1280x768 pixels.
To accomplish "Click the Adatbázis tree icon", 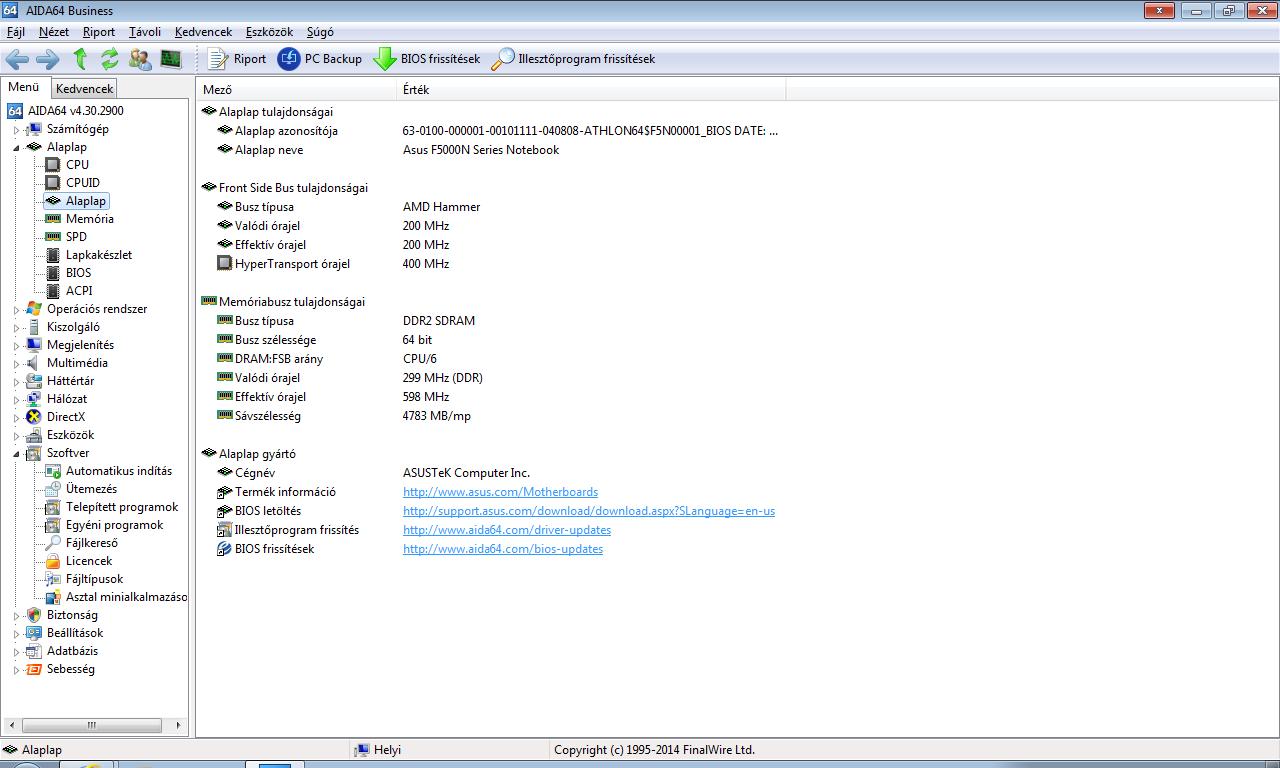I will tap(34, 651).
